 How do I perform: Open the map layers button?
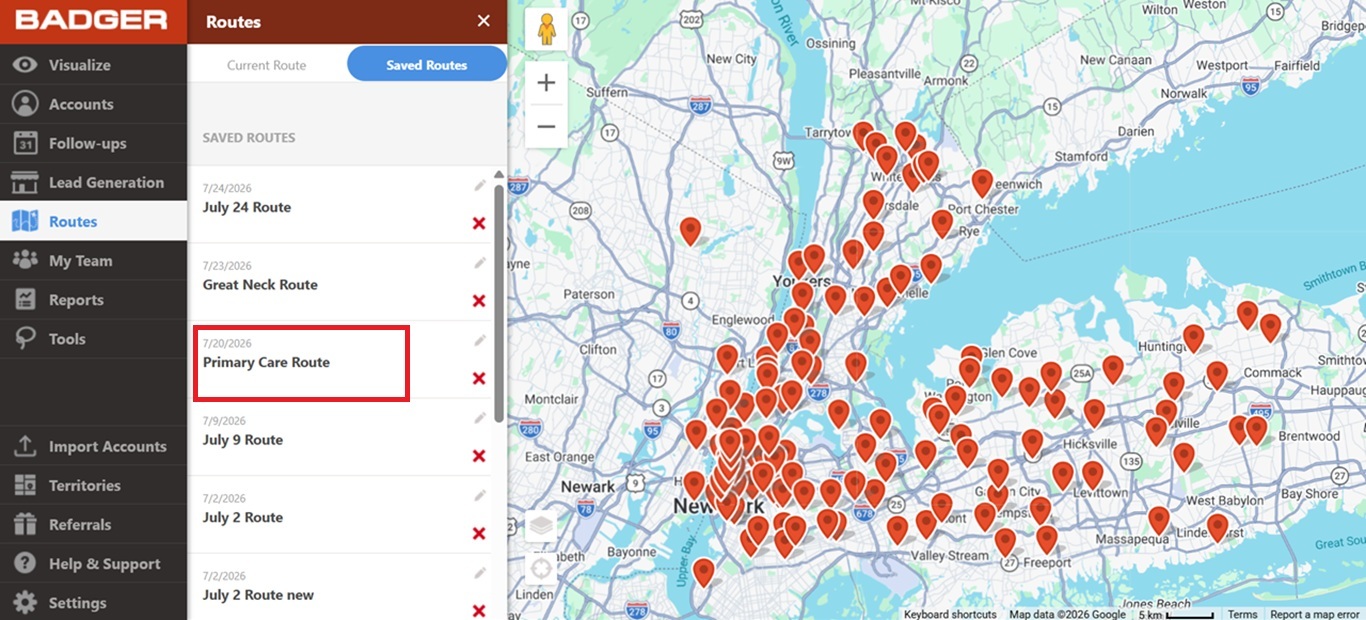(x=541, y=525)
